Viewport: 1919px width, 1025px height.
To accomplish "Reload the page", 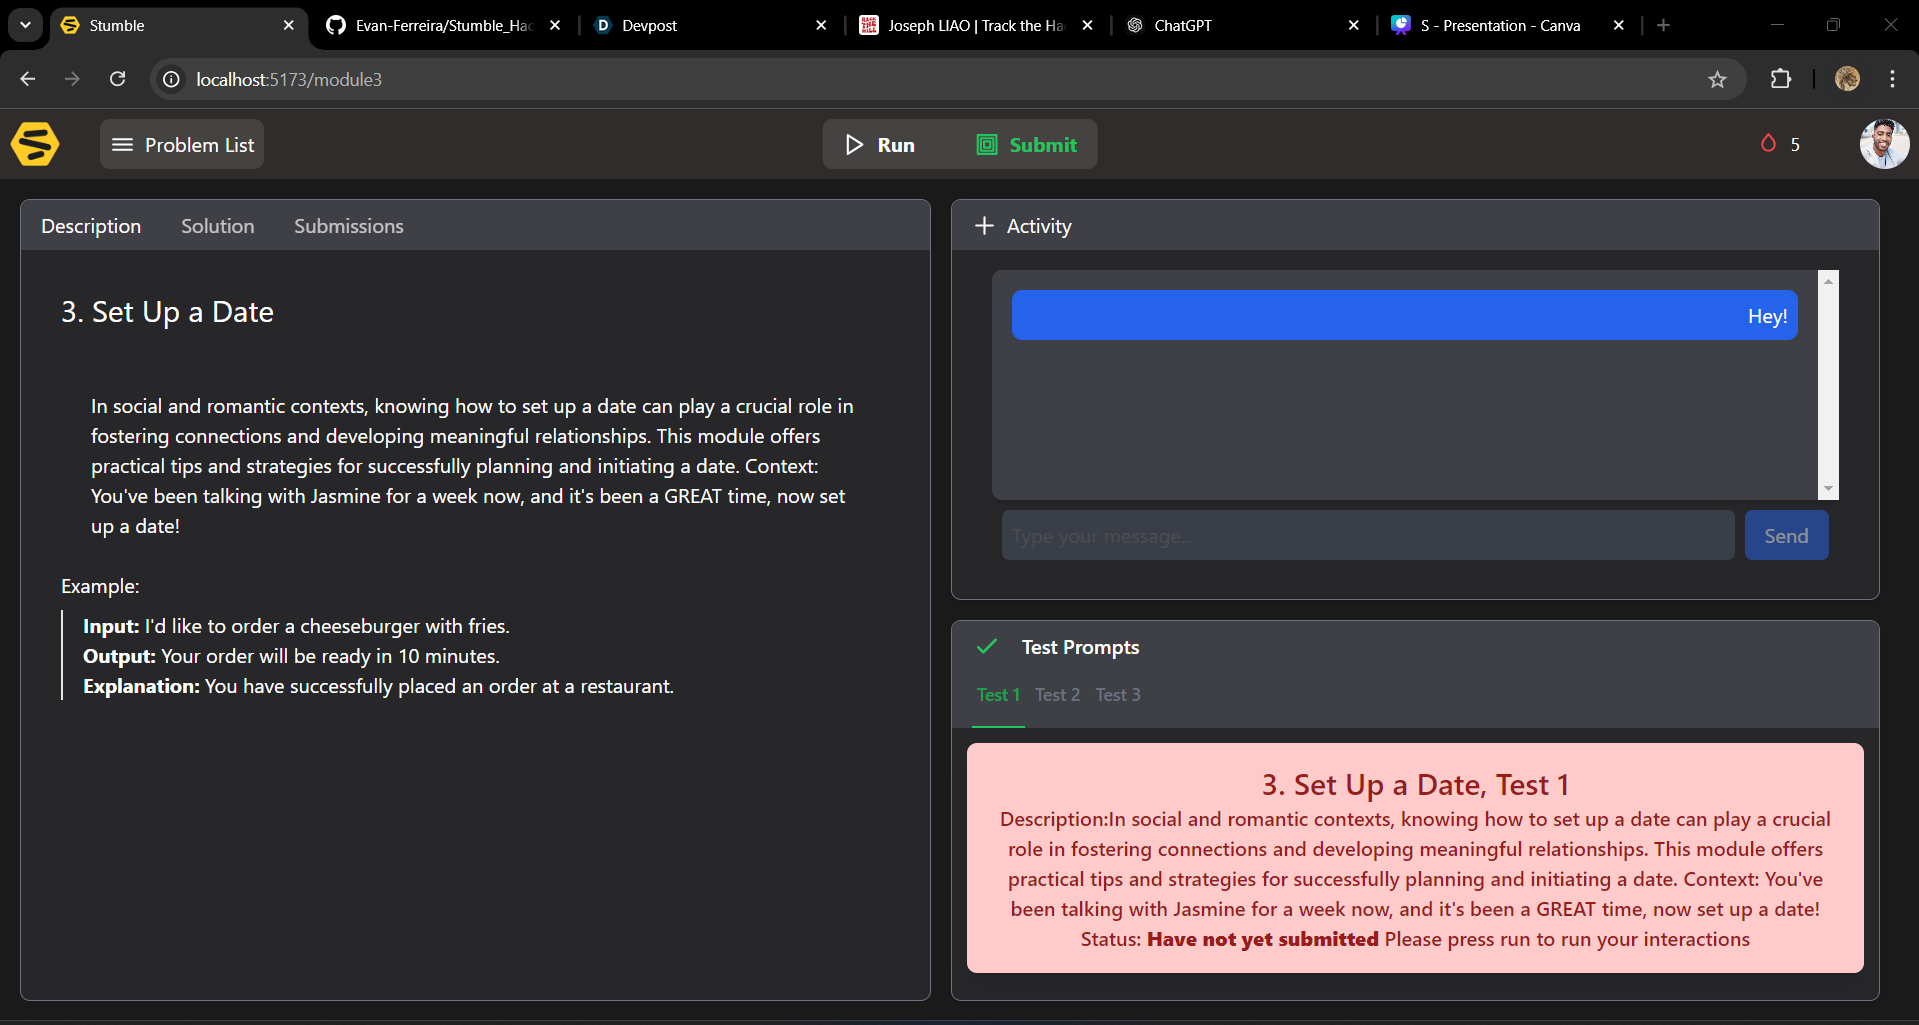I will (x=117, y=79).
